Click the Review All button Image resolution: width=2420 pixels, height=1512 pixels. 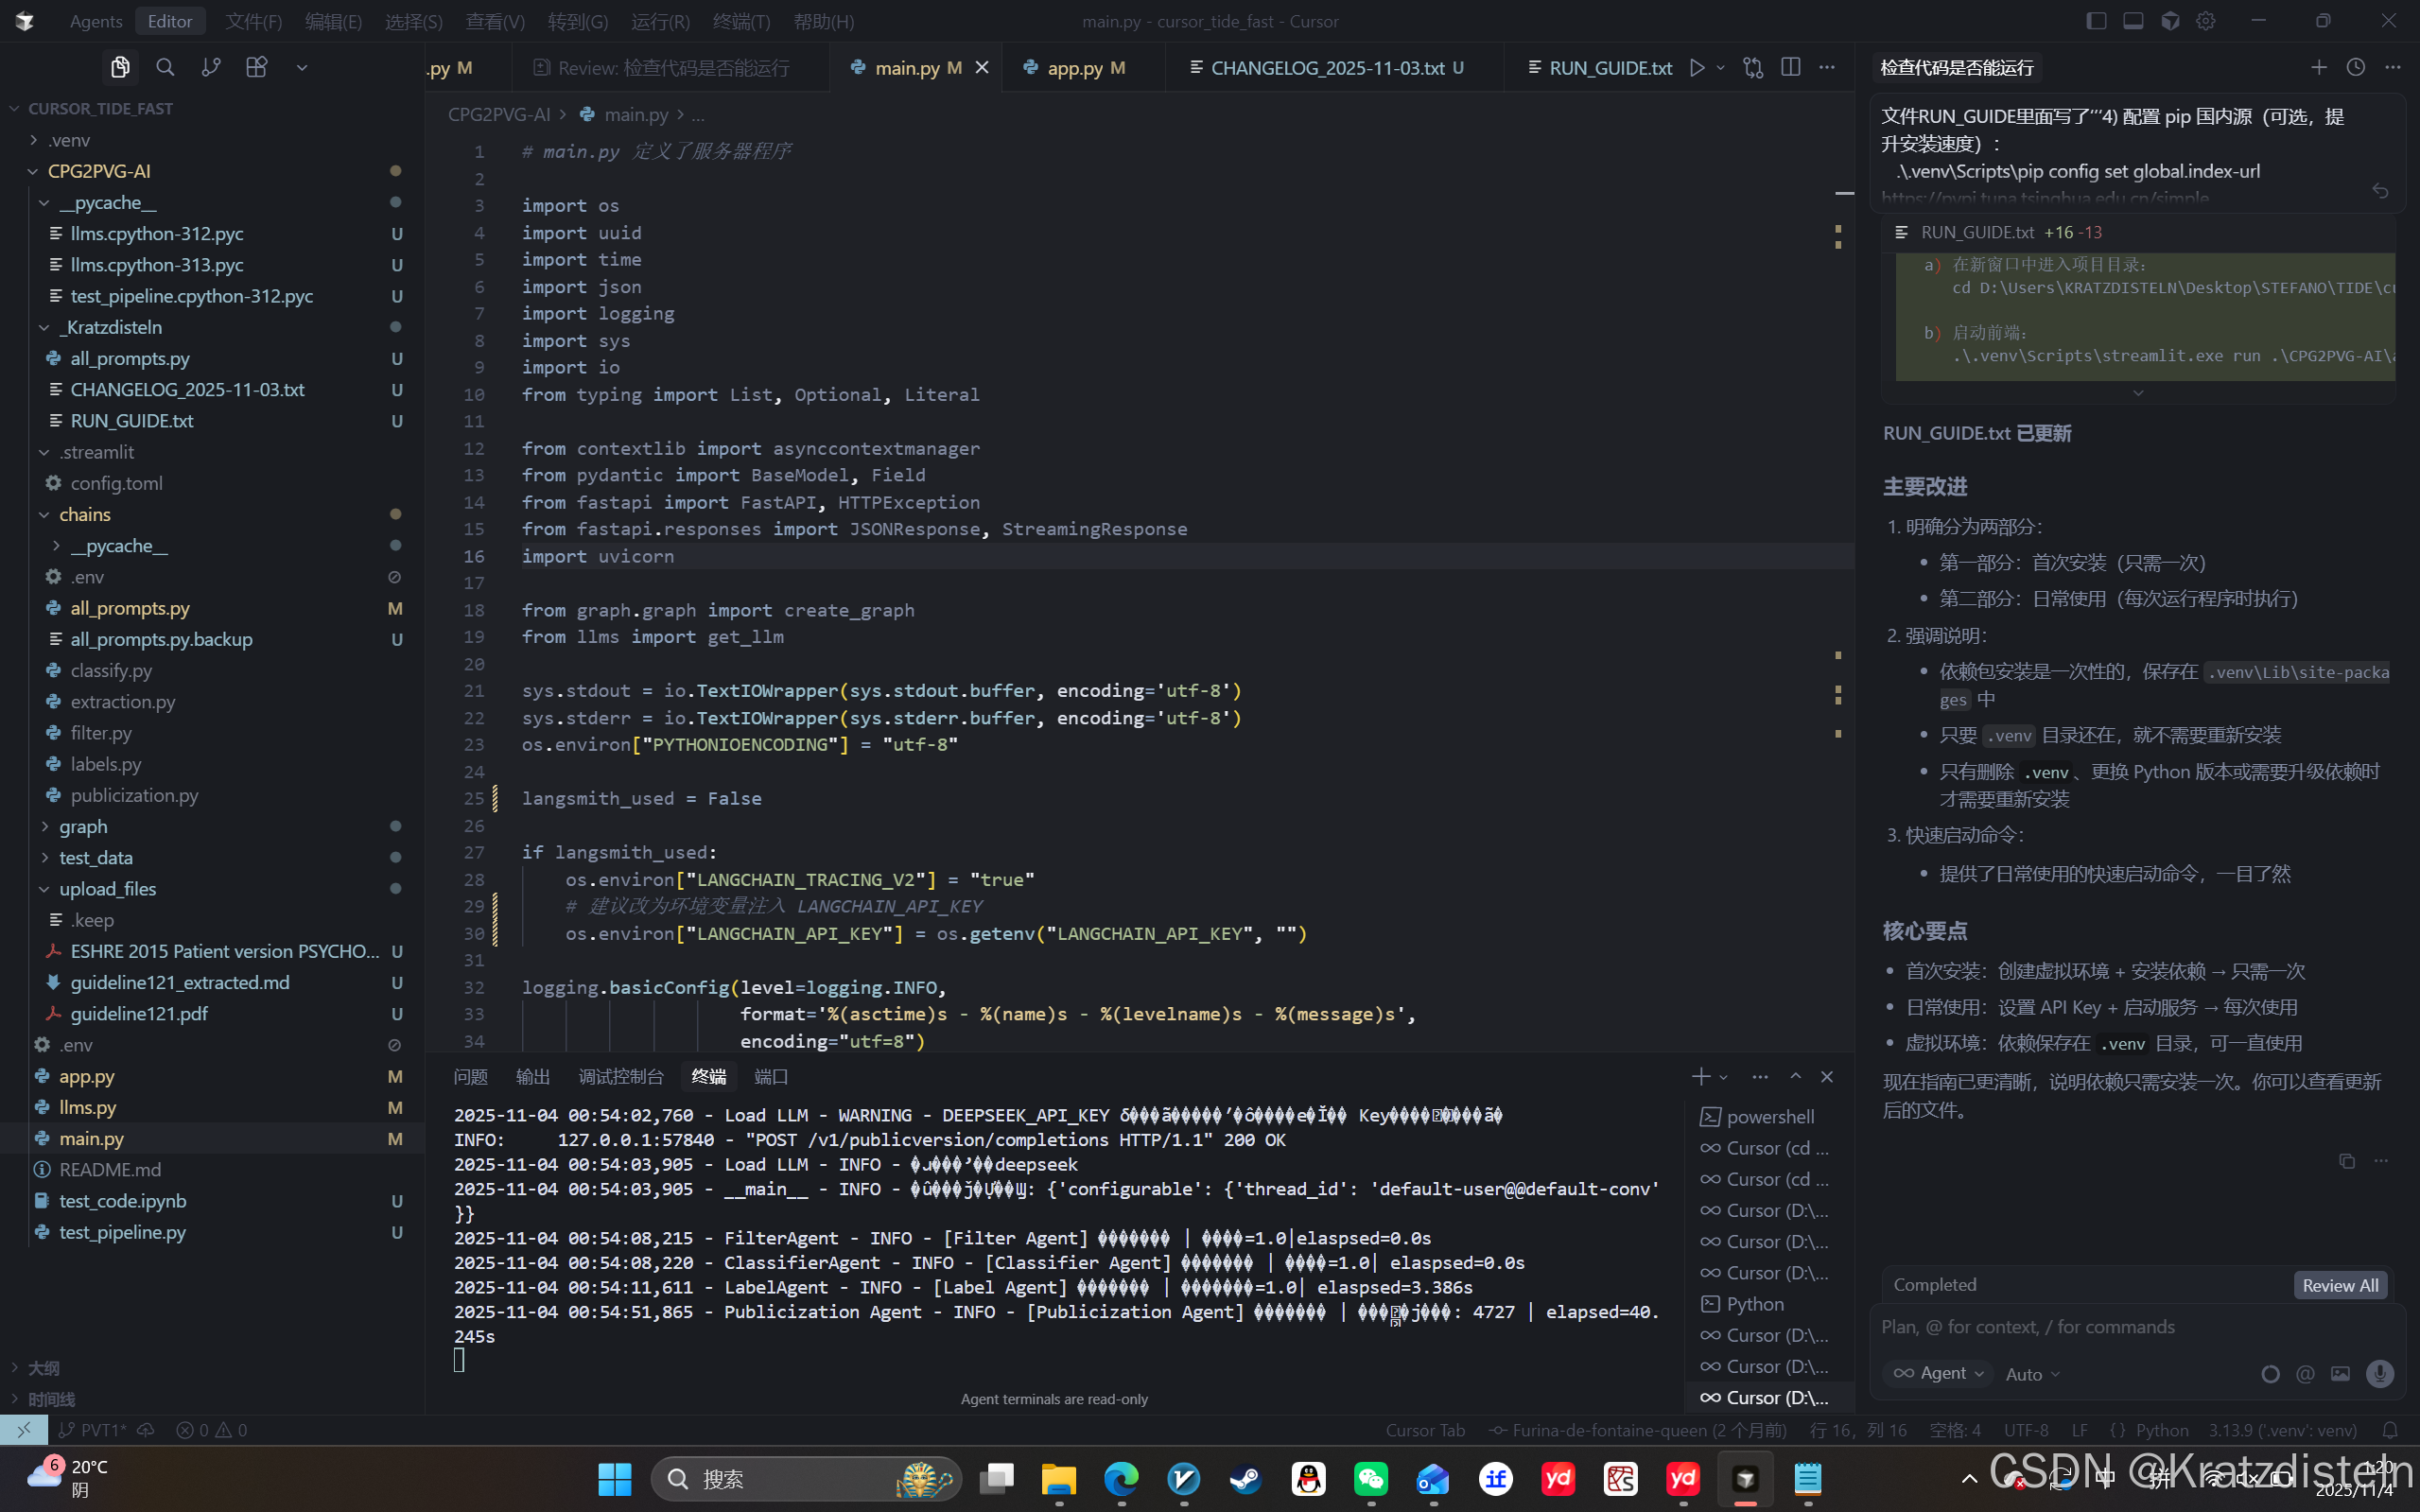[2340, 1285]
